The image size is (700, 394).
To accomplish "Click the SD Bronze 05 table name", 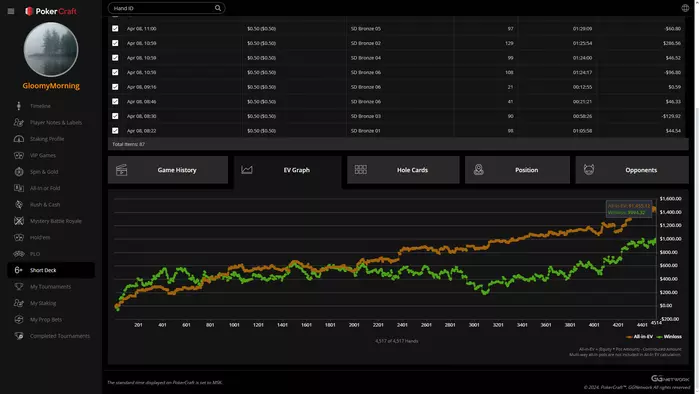I will pos(366,29).
